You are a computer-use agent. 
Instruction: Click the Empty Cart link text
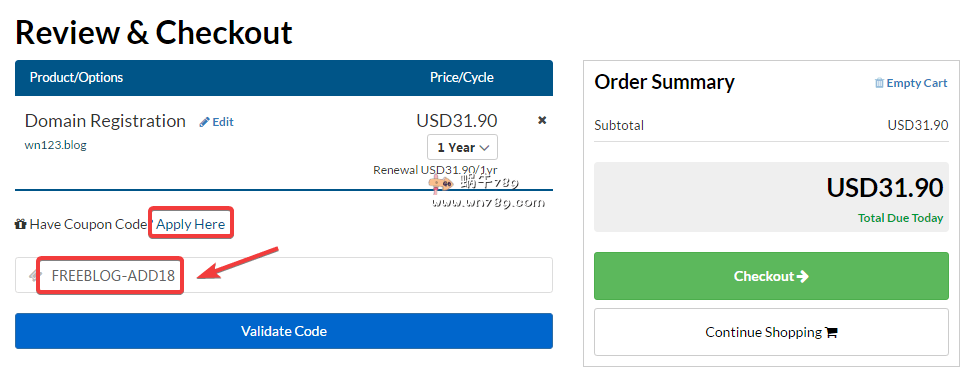click(x=917, y=83)
